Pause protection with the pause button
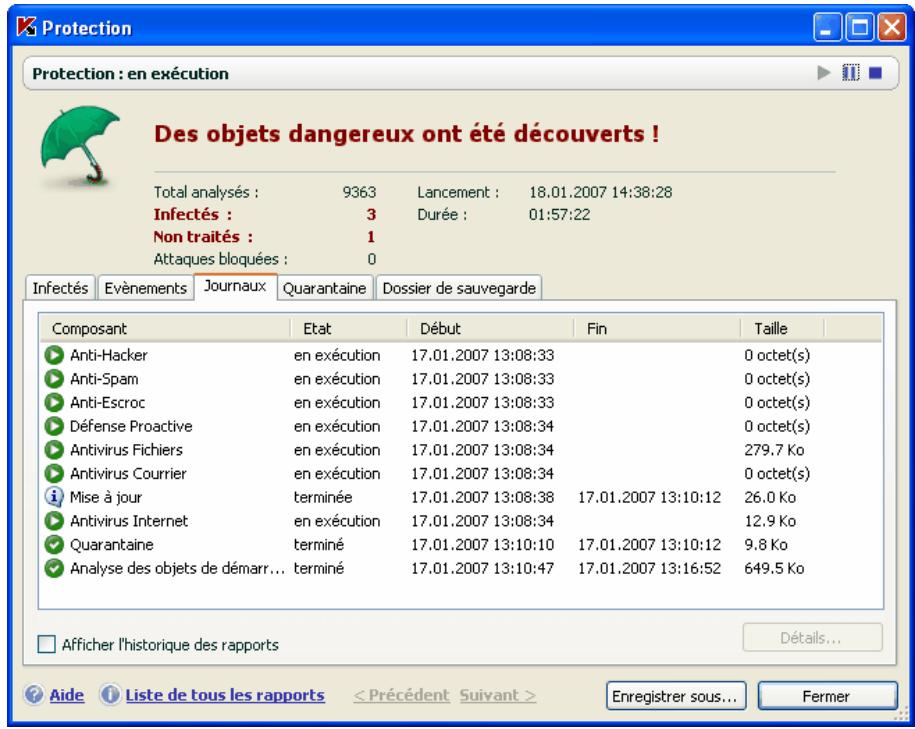 click(850, 73)
